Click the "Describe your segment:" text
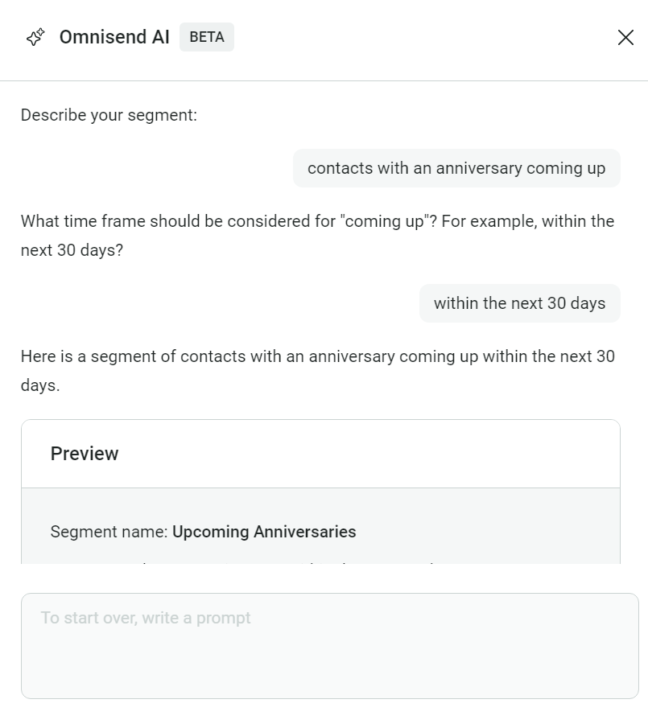This screenshot has width=648, height=720. pos(109,115)
